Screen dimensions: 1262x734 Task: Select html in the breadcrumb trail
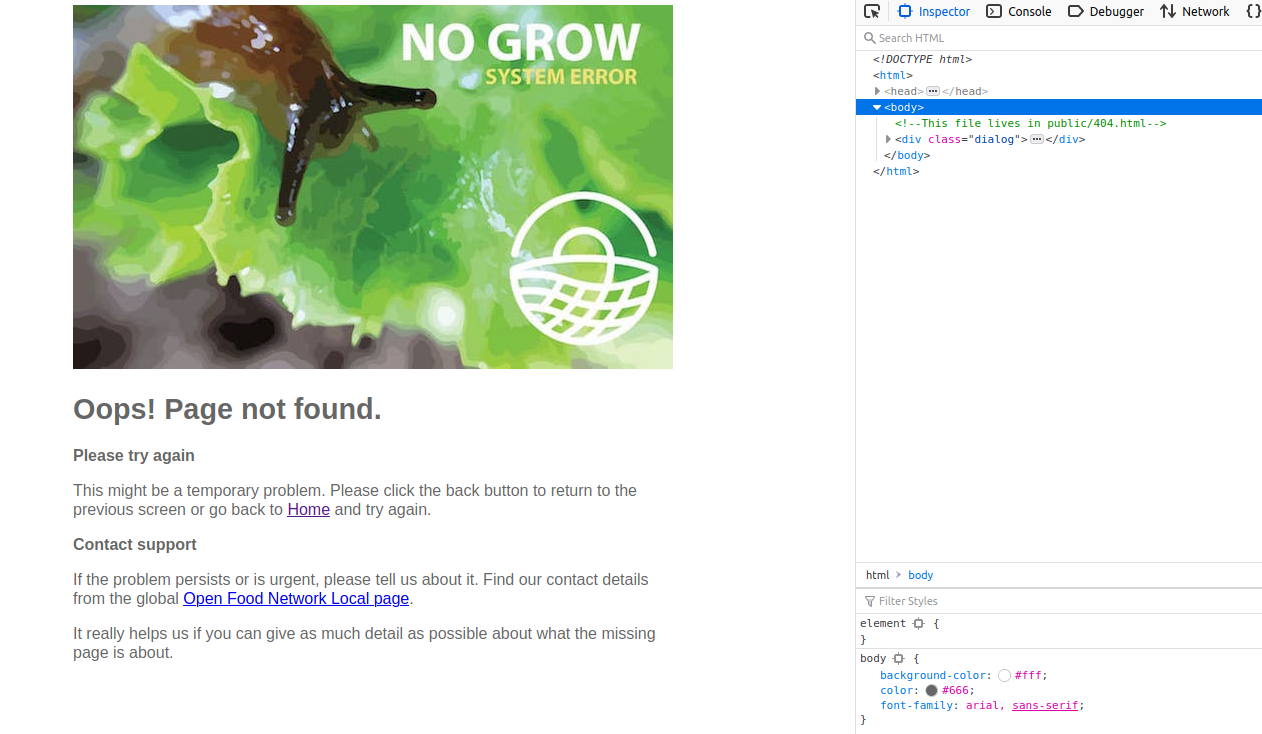[877, 575]
